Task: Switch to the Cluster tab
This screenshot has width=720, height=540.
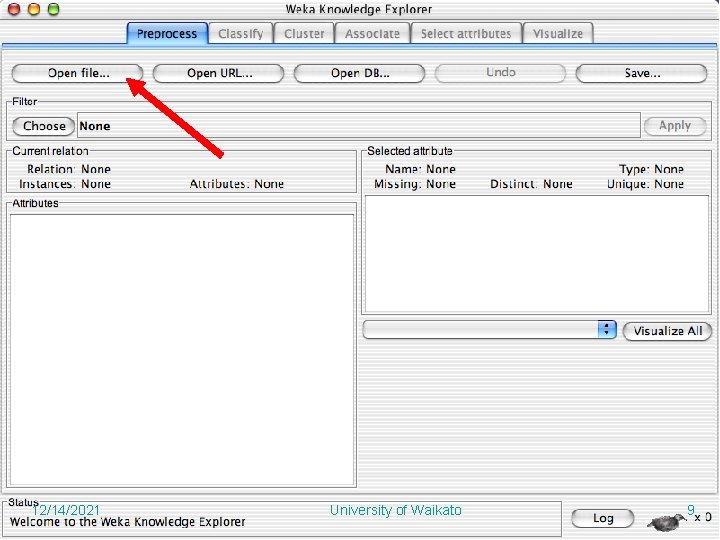Action: [304, 34]
